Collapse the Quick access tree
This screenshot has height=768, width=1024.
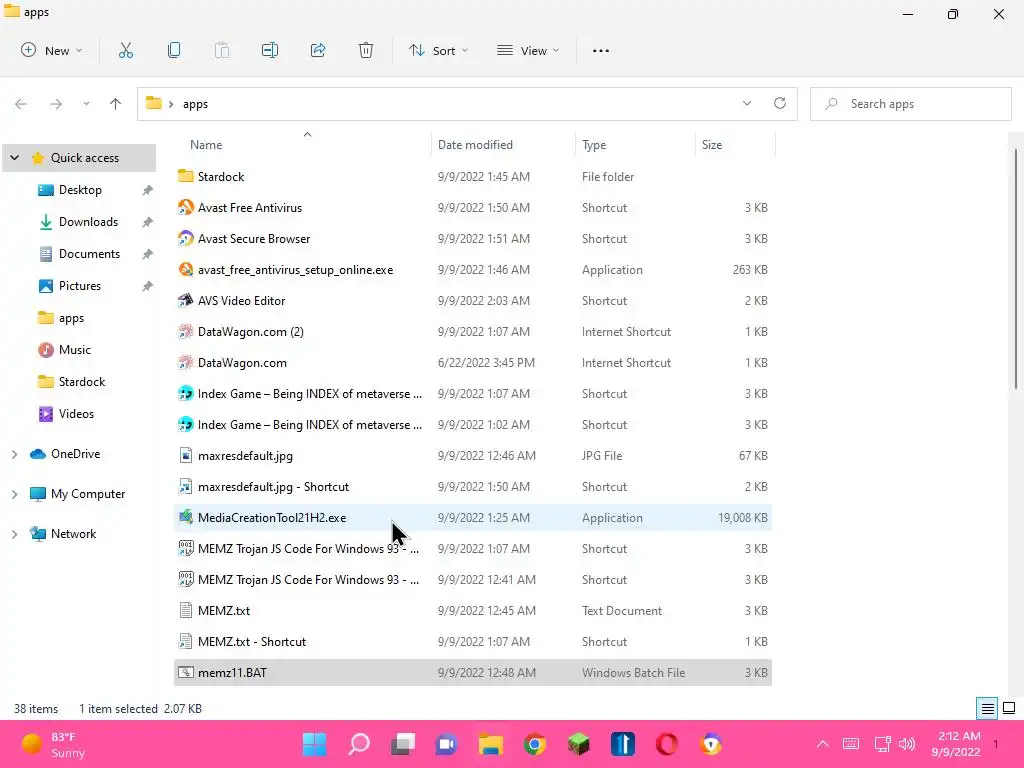click(14, 157)
